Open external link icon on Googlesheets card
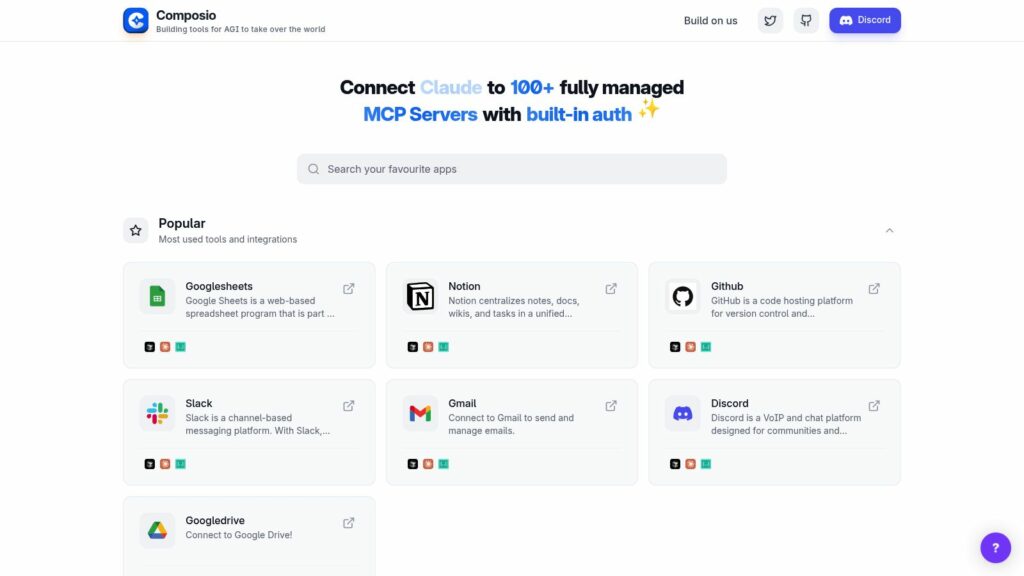Viewport: 1024px width, 576px height. (x=349, y=289)
